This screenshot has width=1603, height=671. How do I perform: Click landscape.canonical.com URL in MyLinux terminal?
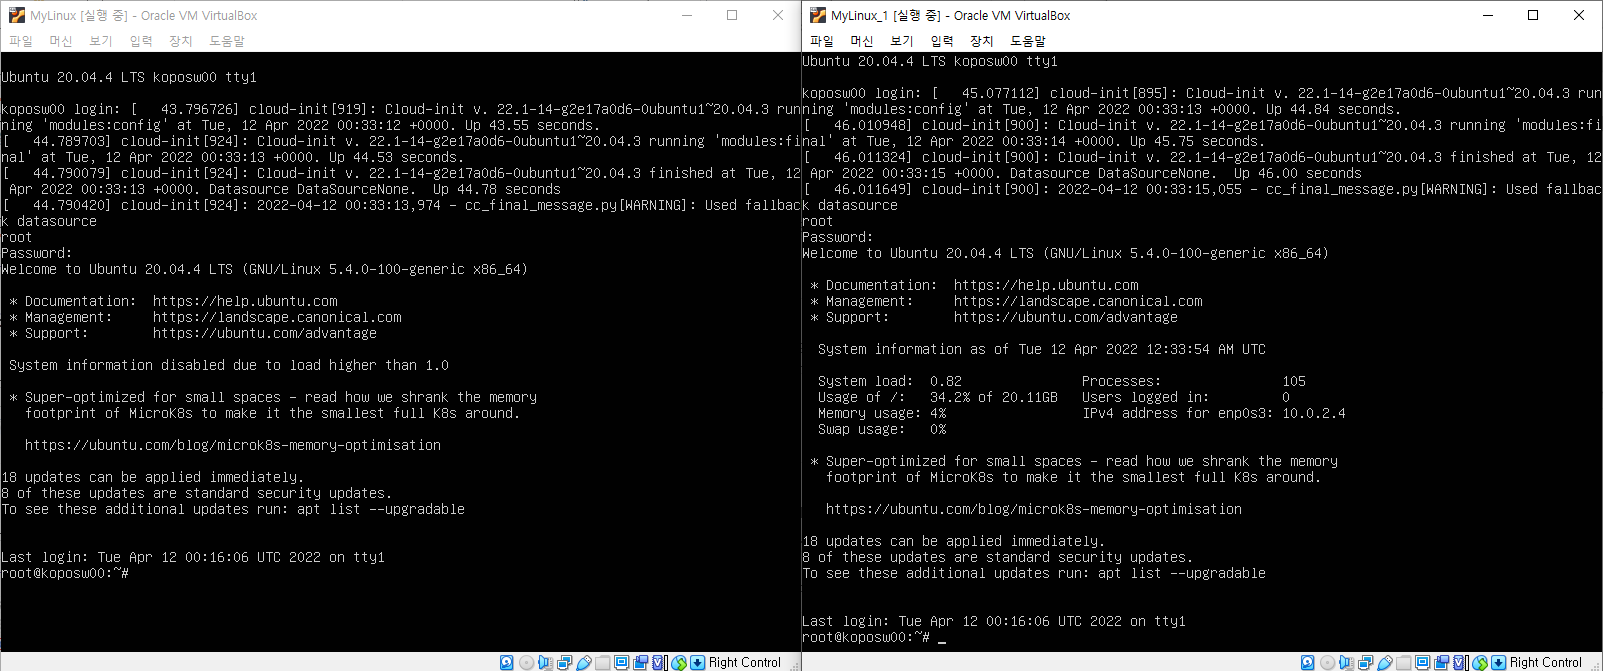pos(277,317)
